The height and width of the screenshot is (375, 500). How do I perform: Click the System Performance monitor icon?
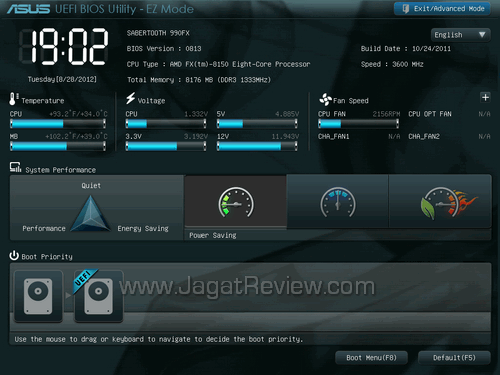tap(15, 167)
